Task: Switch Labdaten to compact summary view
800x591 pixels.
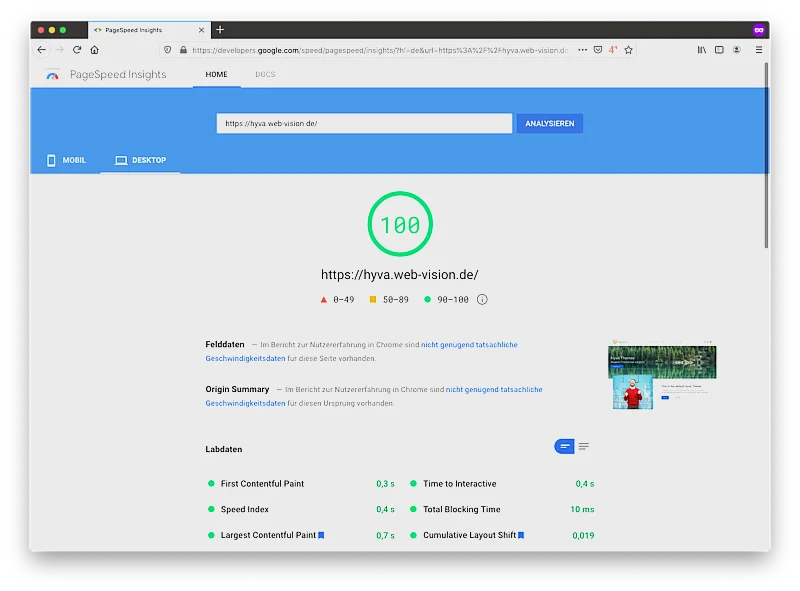Action: 565,446
